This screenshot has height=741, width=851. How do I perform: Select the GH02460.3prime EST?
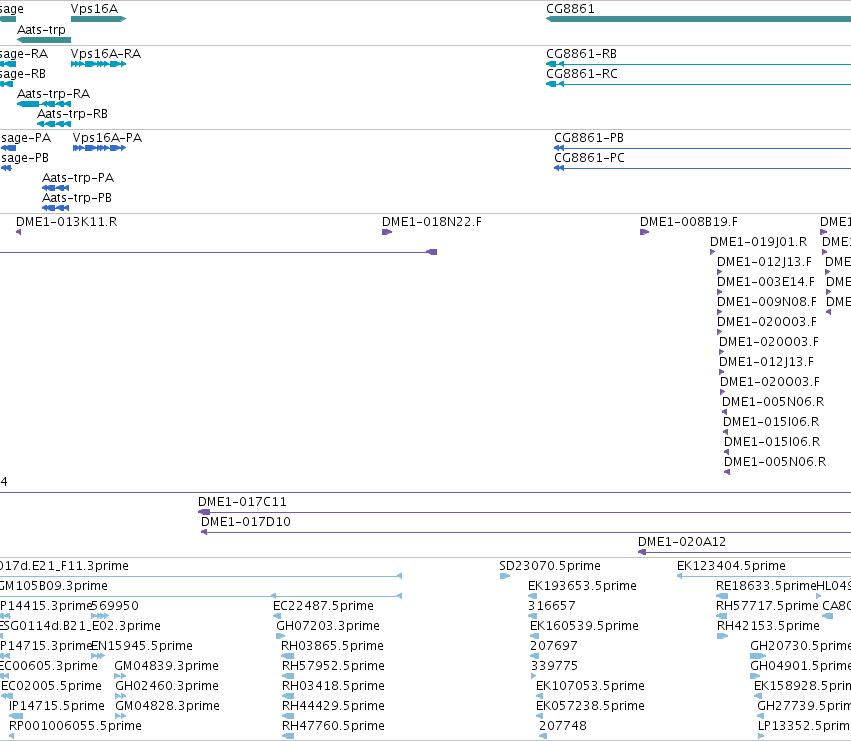click(x=167, y=687)
